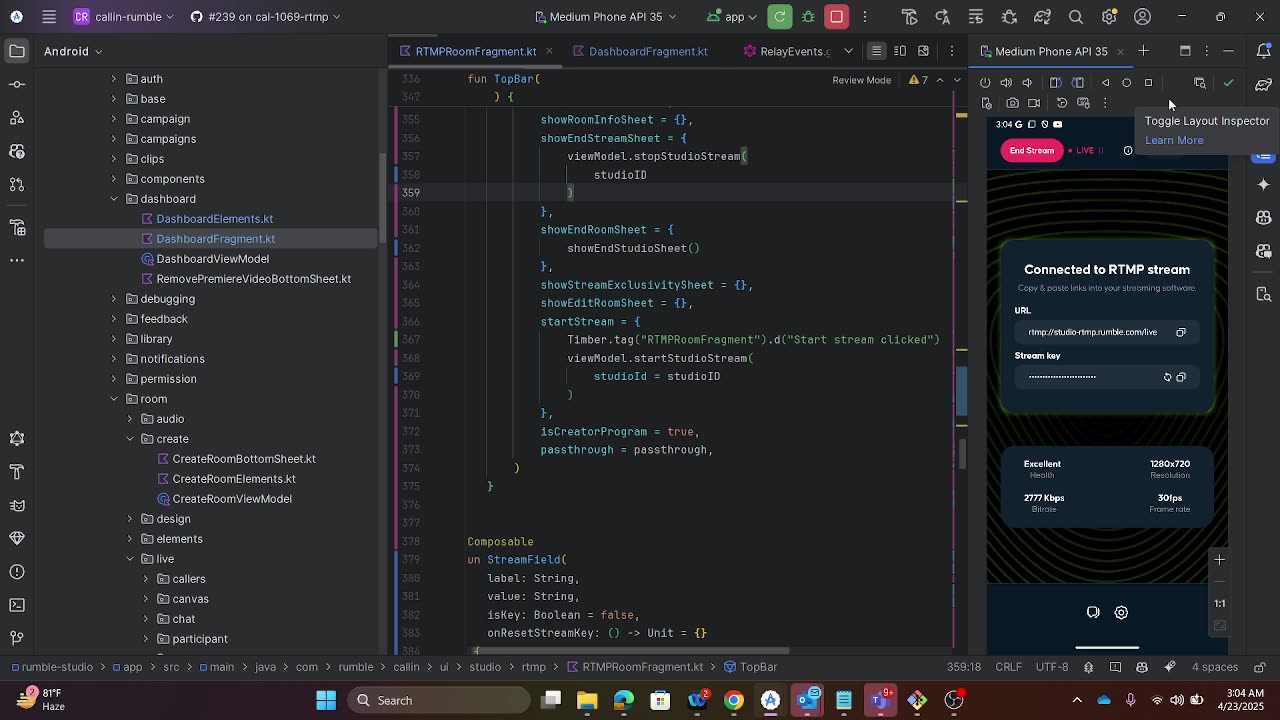This screenshot has width=1280, height=720.
Task: Select the RelayEvents editor tab
Action: (786, 51)
